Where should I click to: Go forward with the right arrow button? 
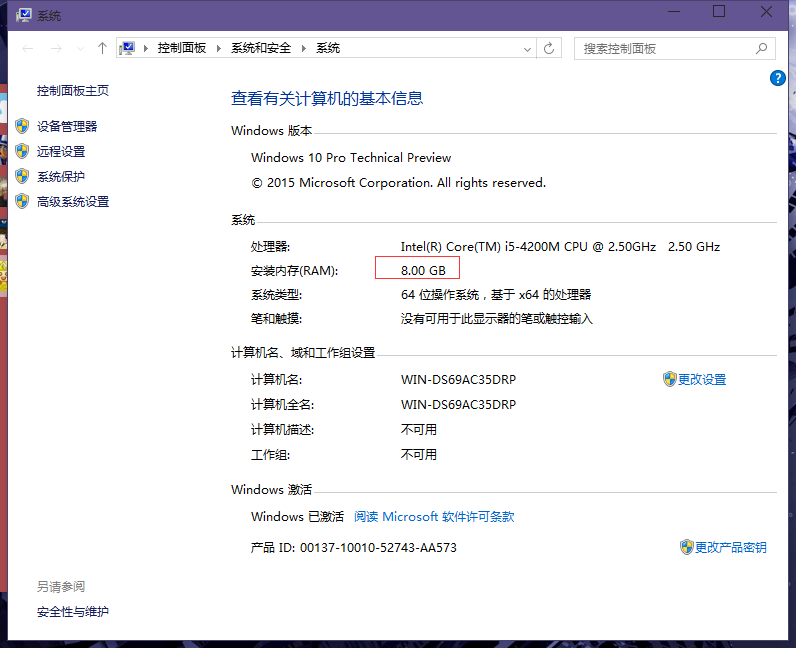point(56,48)
